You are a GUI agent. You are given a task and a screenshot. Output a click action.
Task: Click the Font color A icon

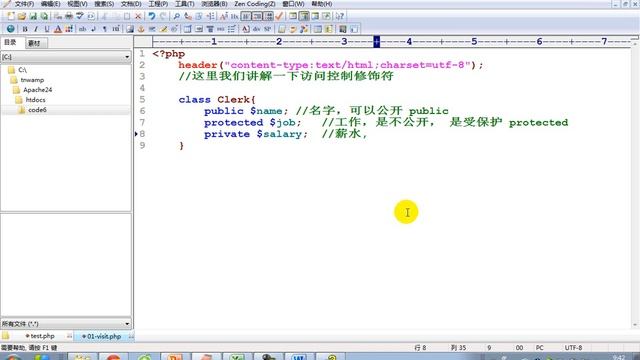(58, 29)
